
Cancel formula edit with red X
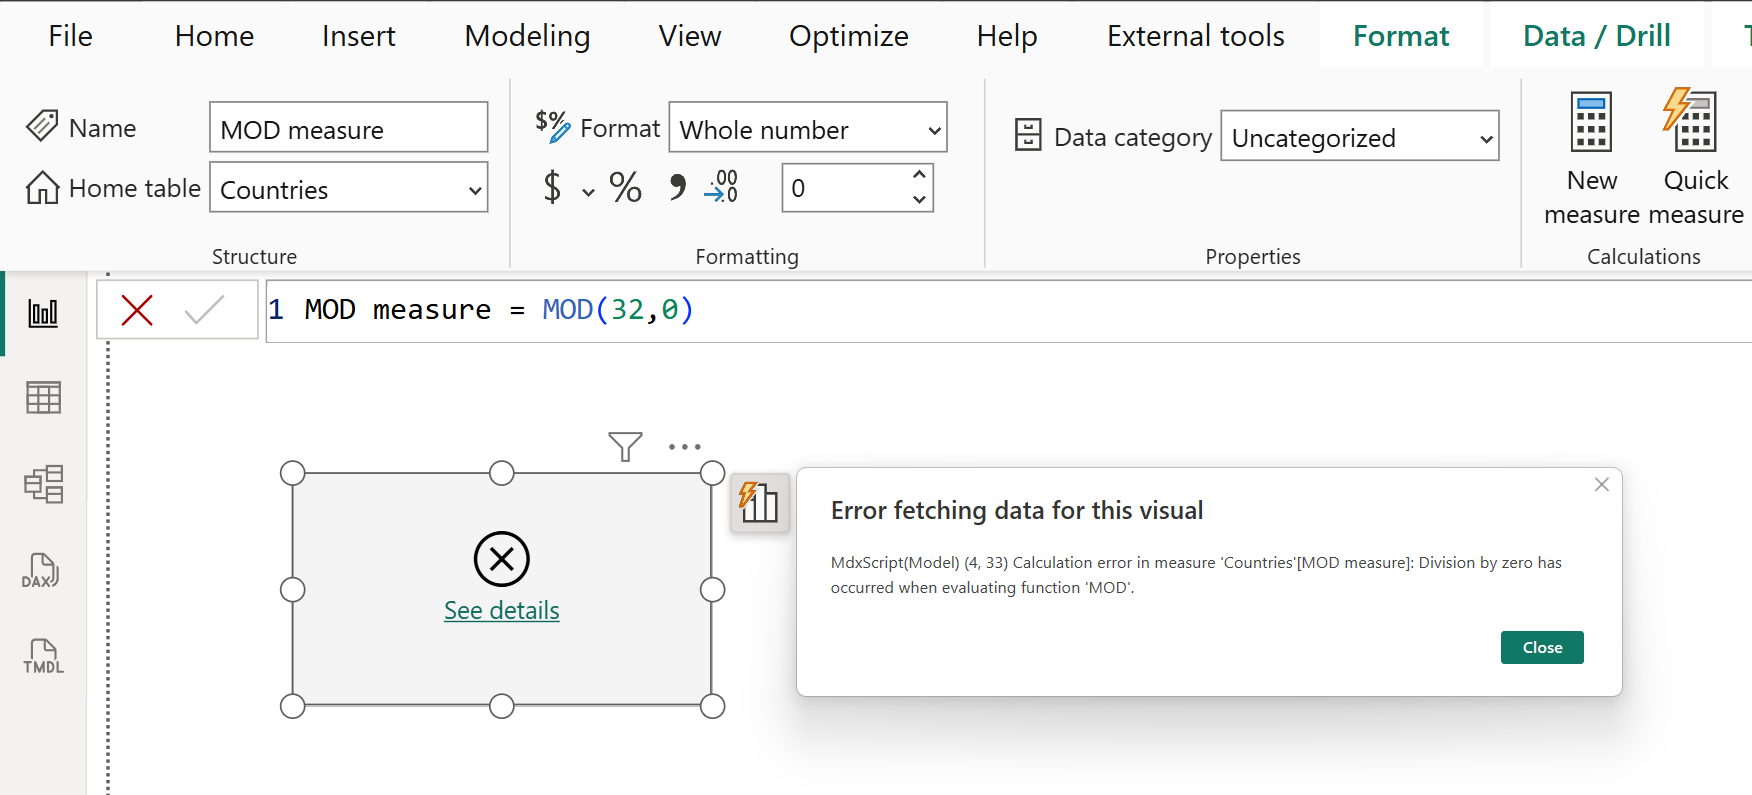(x=137, y=310)
